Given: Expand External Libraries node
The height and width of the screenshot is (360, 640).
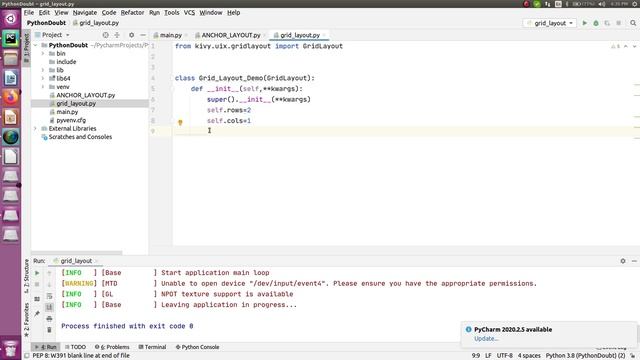Looking at the screenshot, I should 36,129.
